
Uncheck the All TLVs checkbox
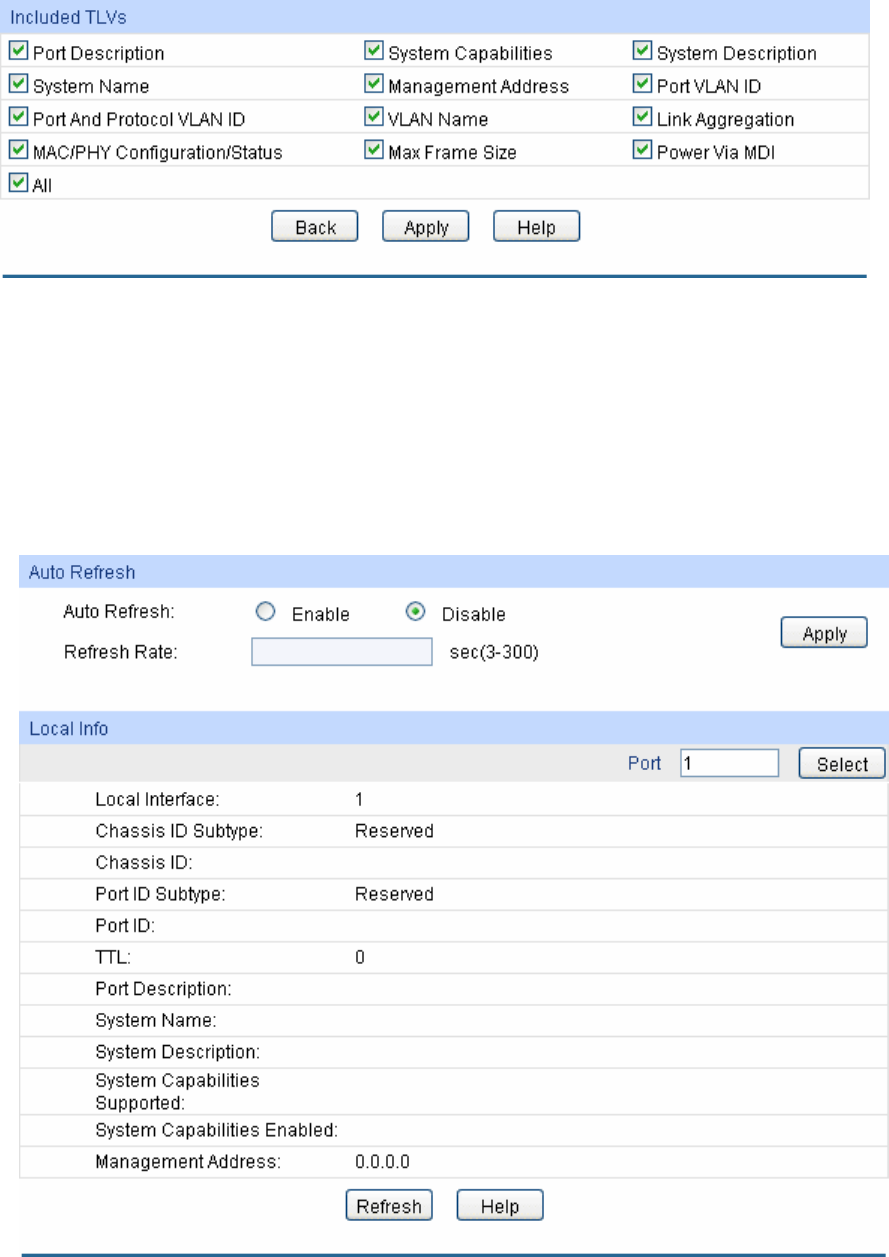click(17, 184)
